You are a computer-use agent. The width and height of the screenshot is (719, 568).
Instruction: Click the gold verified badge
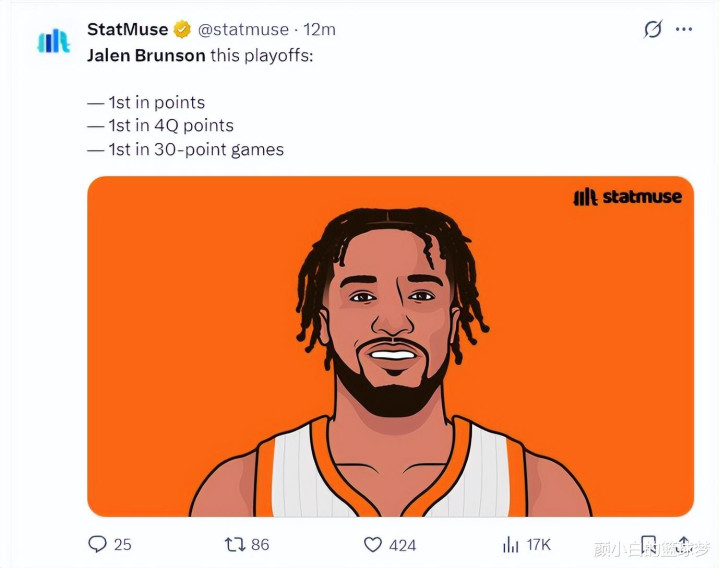[182, 29]
